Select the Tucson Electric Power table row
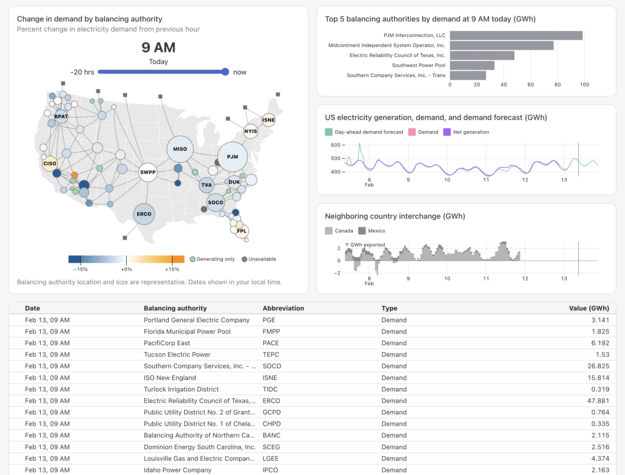Image resolution: width=625 pixels, height=475 pixels. point(177,354)
